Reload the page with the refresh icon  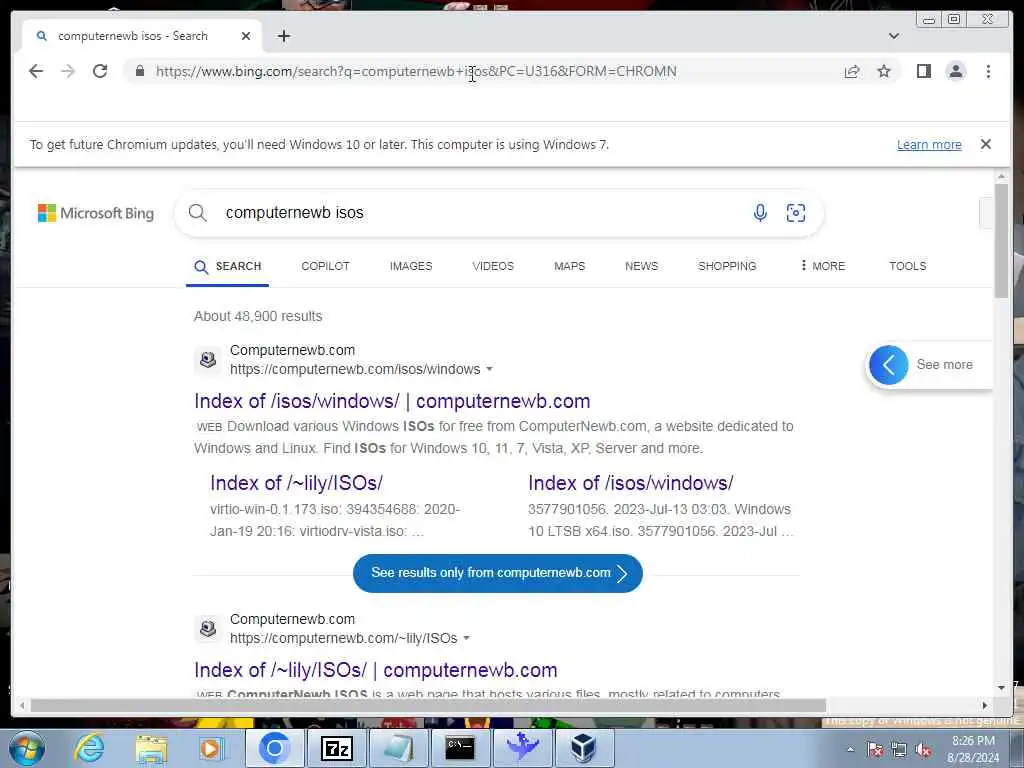(100, 71)
